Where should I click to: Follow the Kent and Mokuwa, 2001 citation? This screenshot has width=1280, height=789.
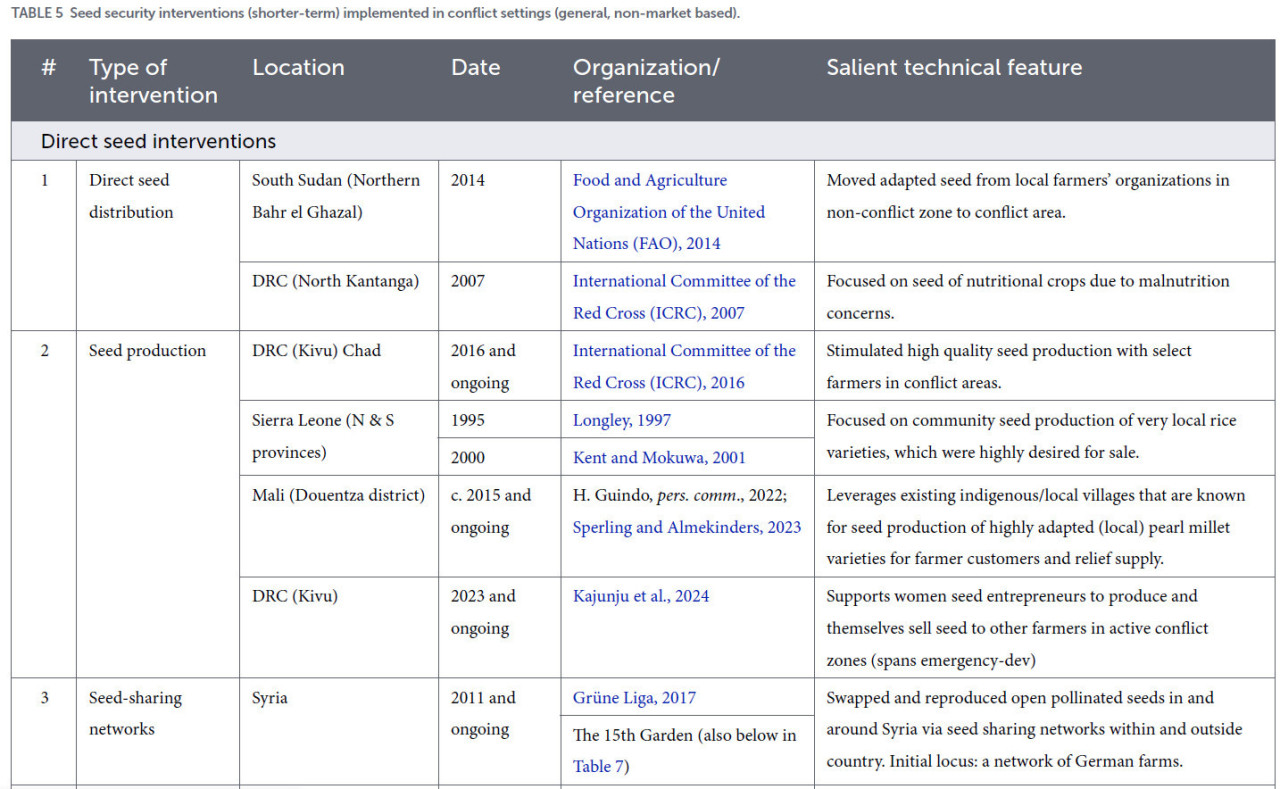[659, 457]
